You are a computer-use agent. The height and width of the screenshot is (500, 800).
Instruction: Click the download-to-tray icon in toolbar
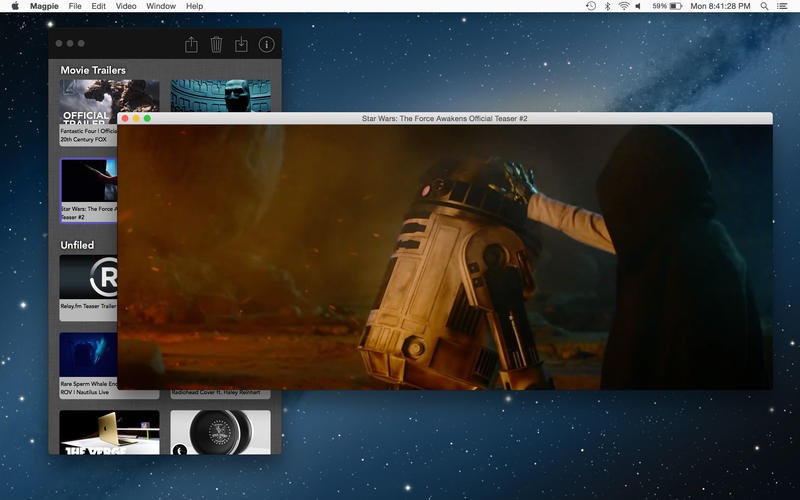[x=241, y=45]
